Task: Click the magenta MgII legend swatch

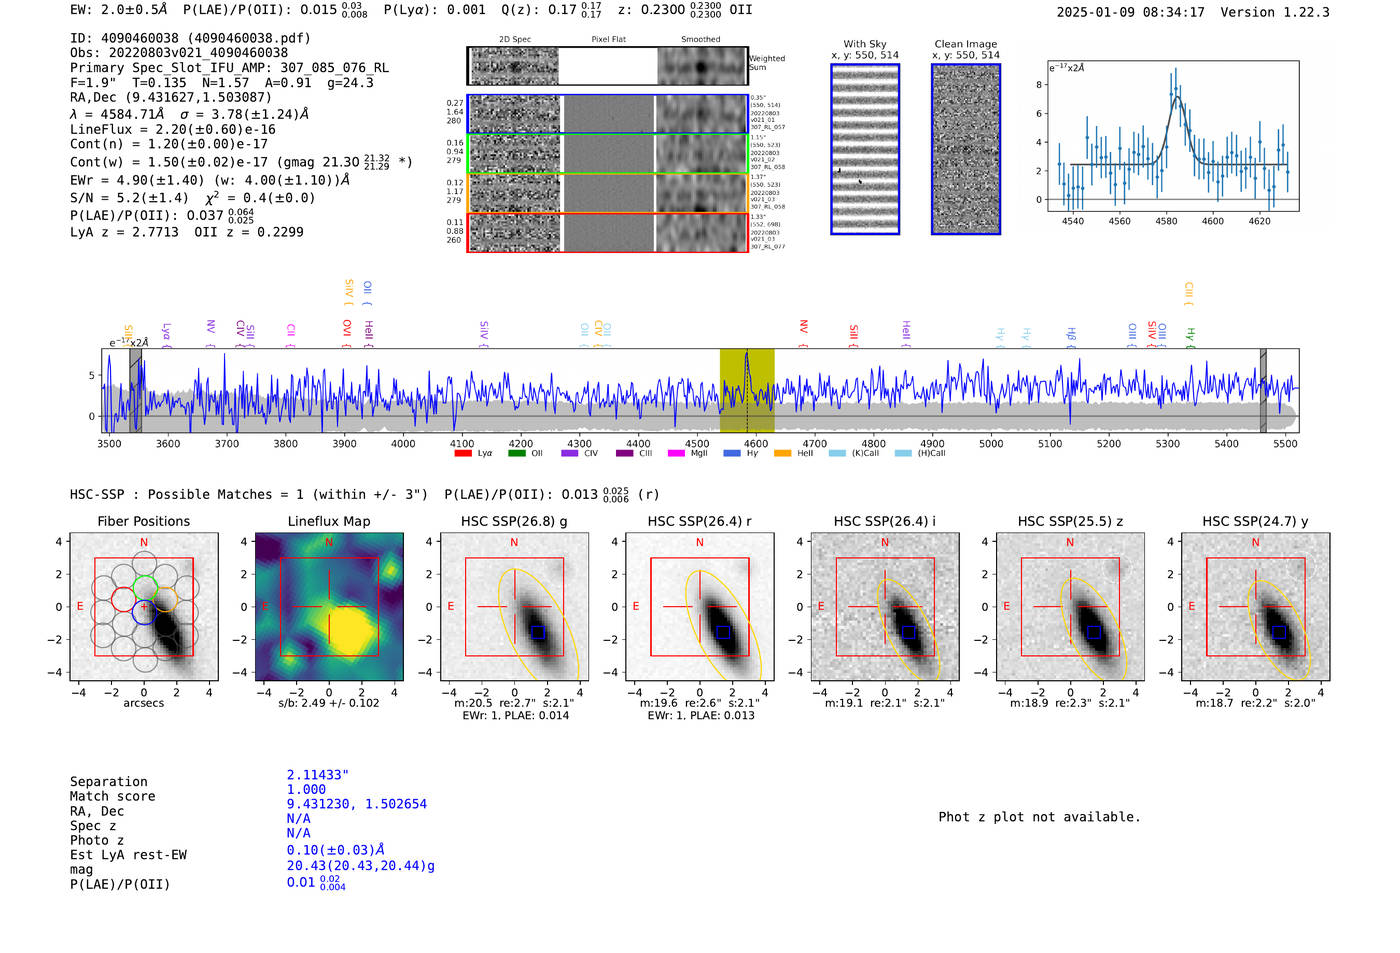Action: (x=676, y=454)
